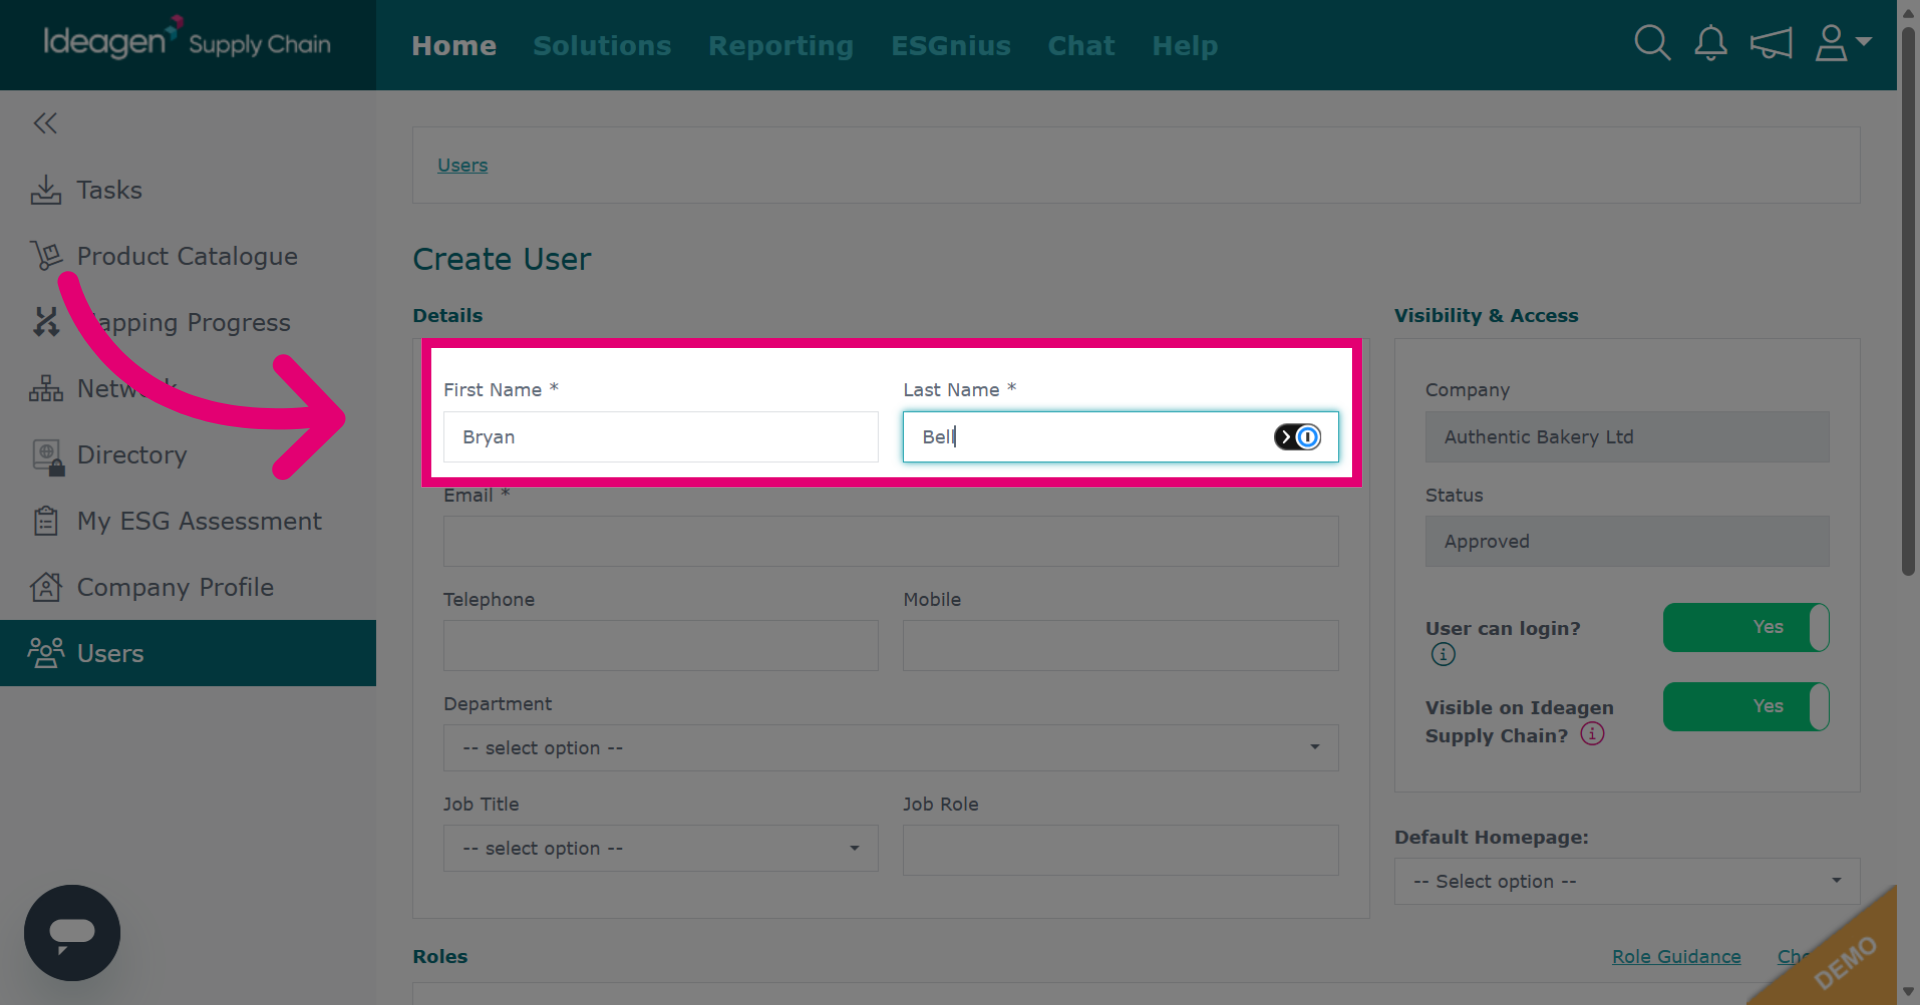Expand the Default Homepage dropdown
1920x1005 pixels.
pyautogui.click(x=1627, y=881)
